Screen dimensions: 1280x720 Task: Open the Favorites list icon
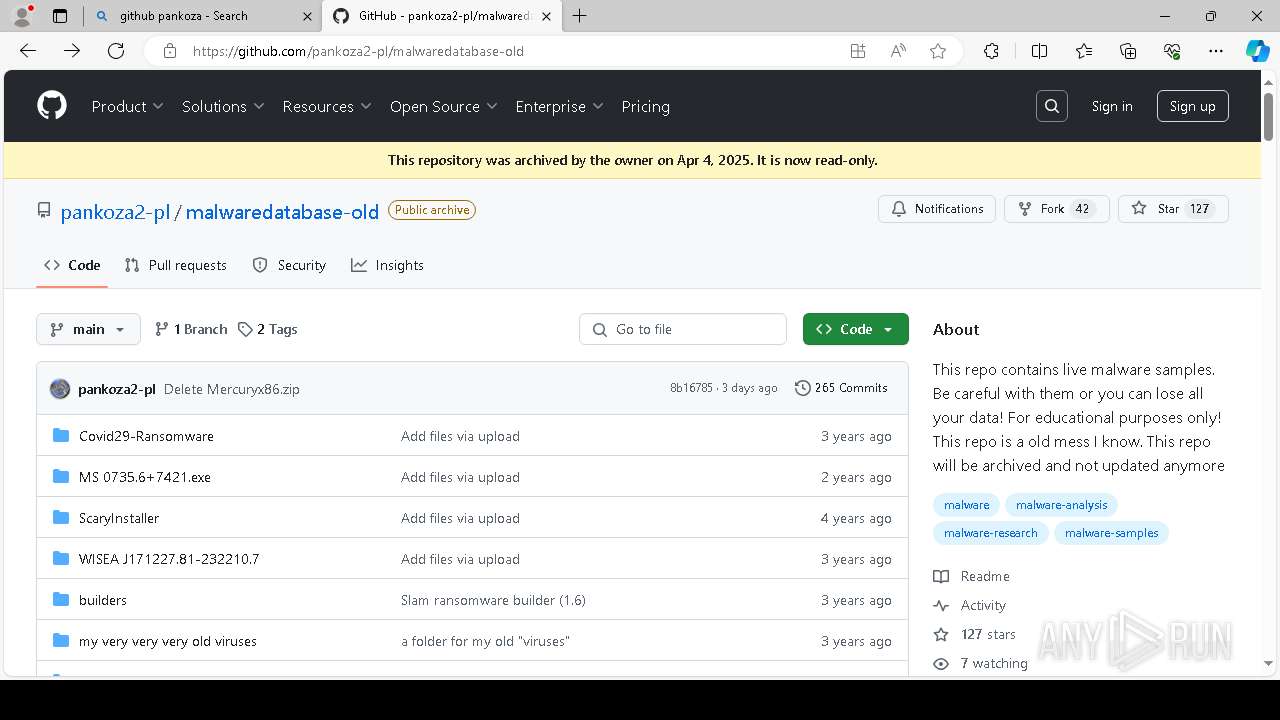coord(1084,51)
